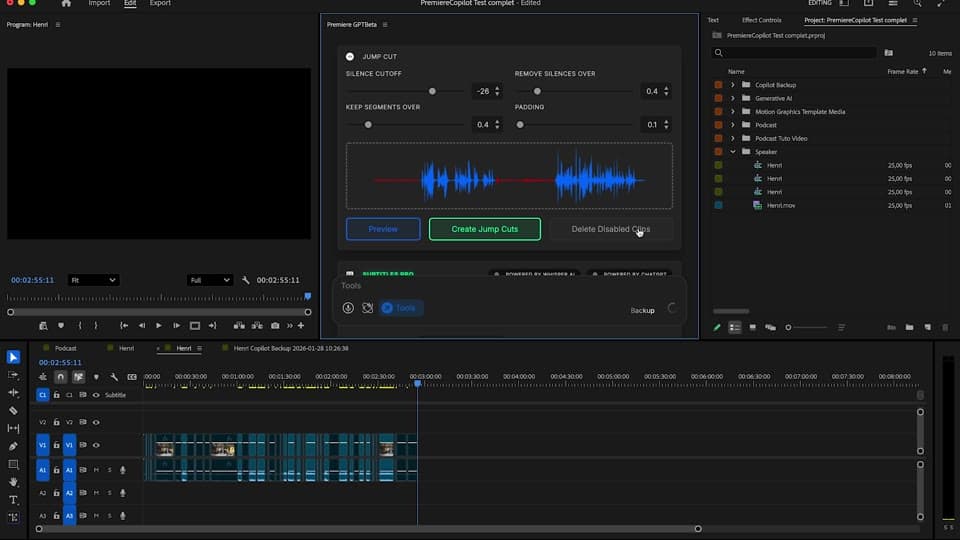Toggle Subtitle track visibility eye

click(96, 396)
